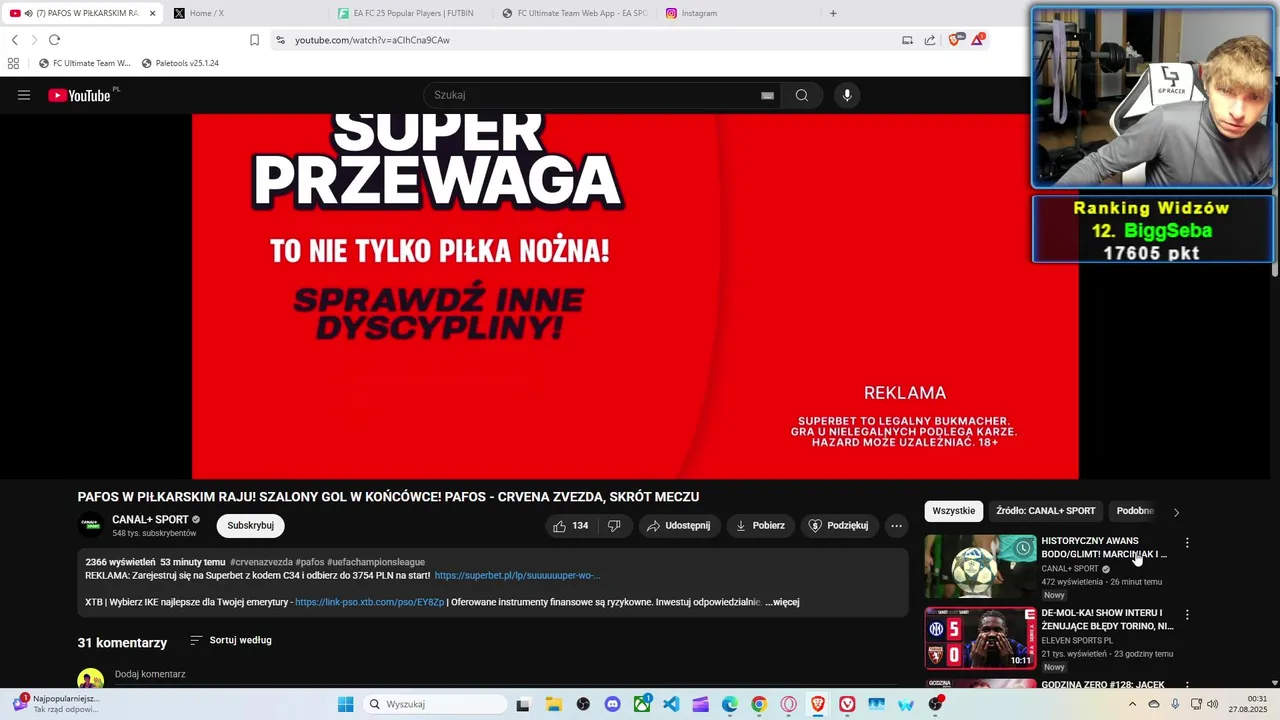Viewport: 1280px width, 720px height.
Task: Subscribe to CANAL+ SPORT with Subskrybuj
Action: coord(250,525)
